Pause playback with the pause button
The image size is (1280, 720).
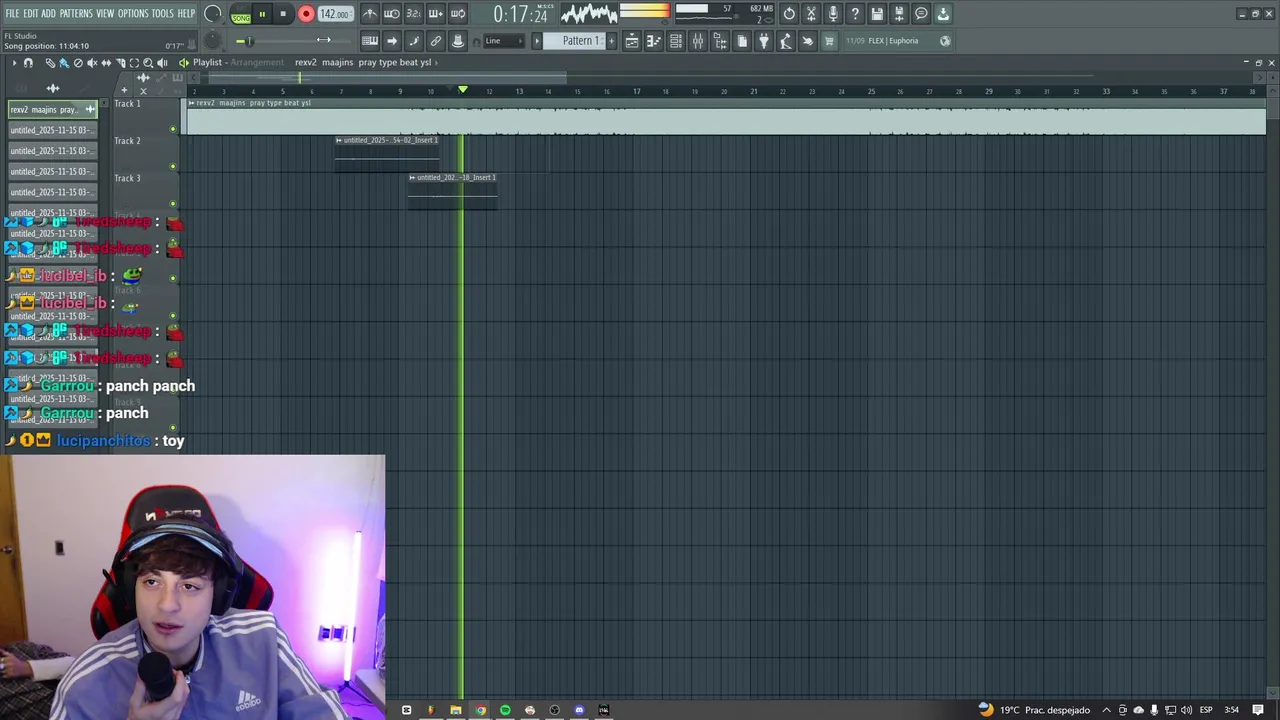point(262,14)
